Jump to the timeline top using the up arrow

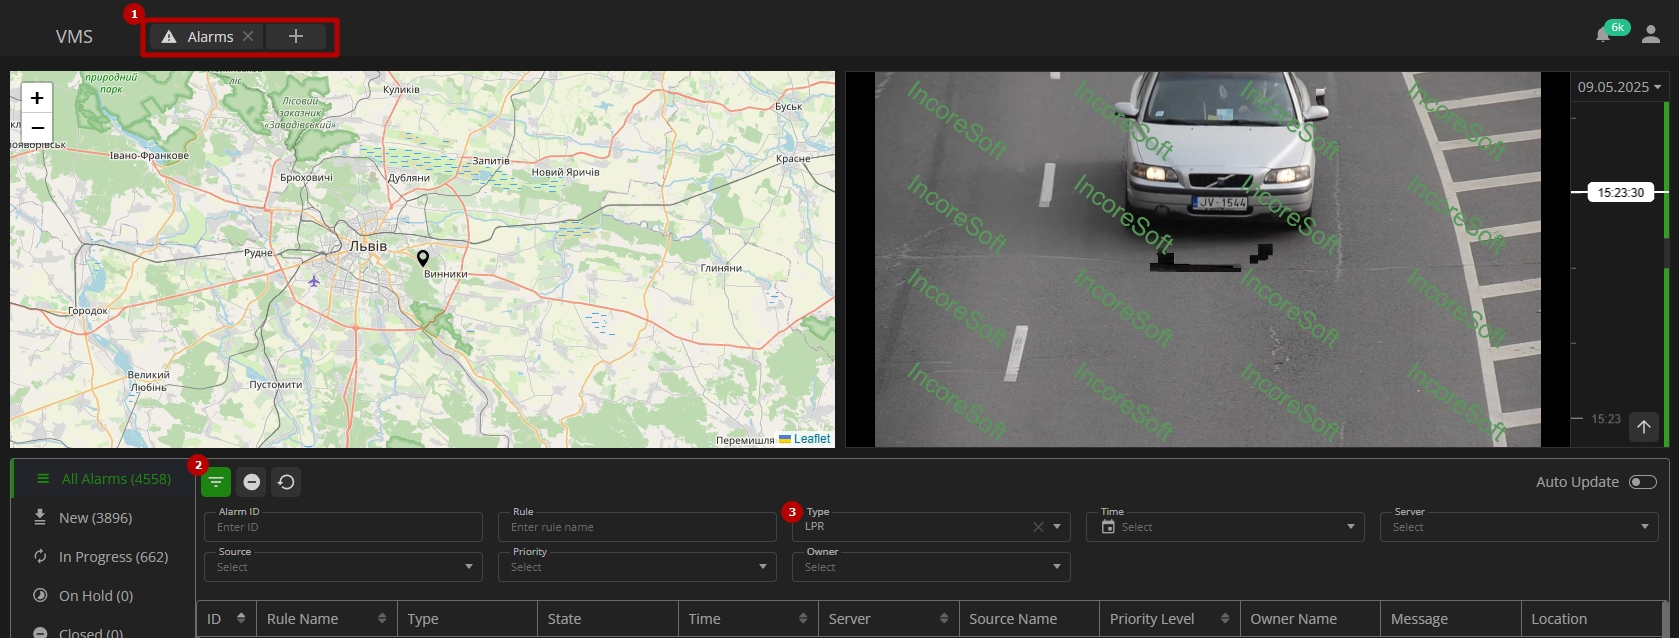pos(1644,427)
